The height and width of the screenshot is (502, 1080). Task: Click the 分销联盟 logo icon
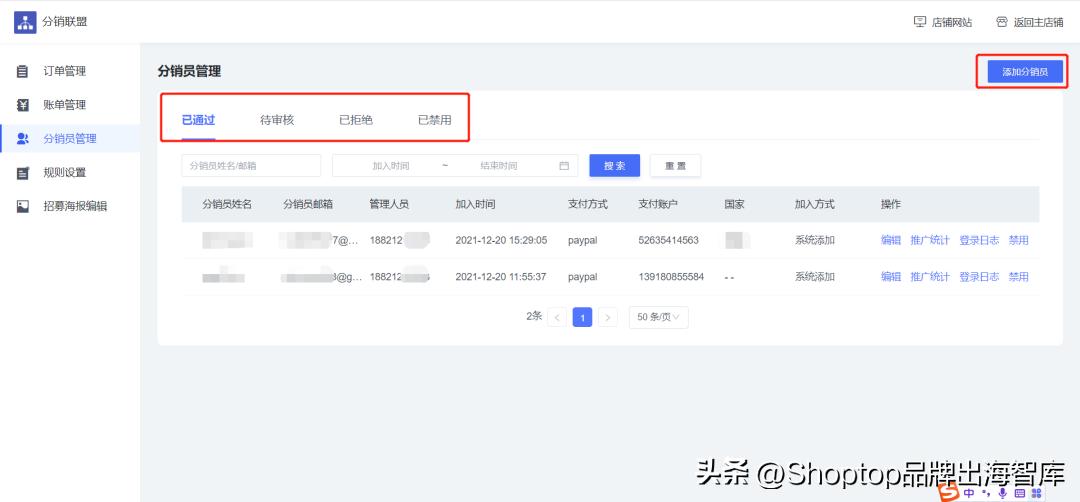tap(25, 22)
